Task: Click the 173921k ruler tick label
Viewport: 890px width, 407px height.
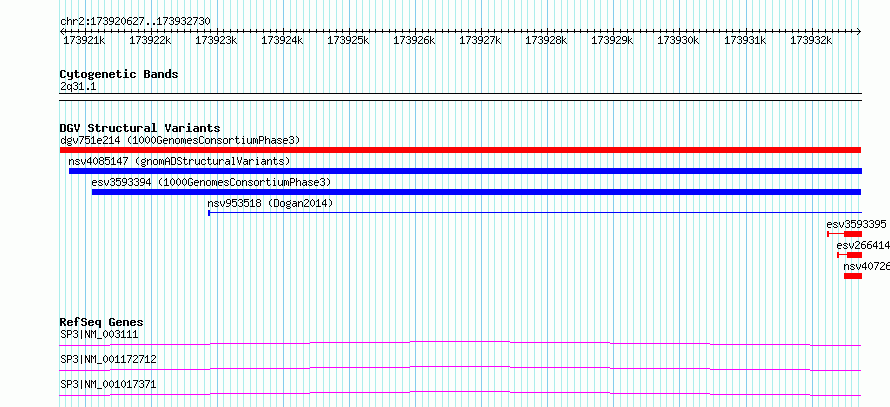Action: (84, 41)
